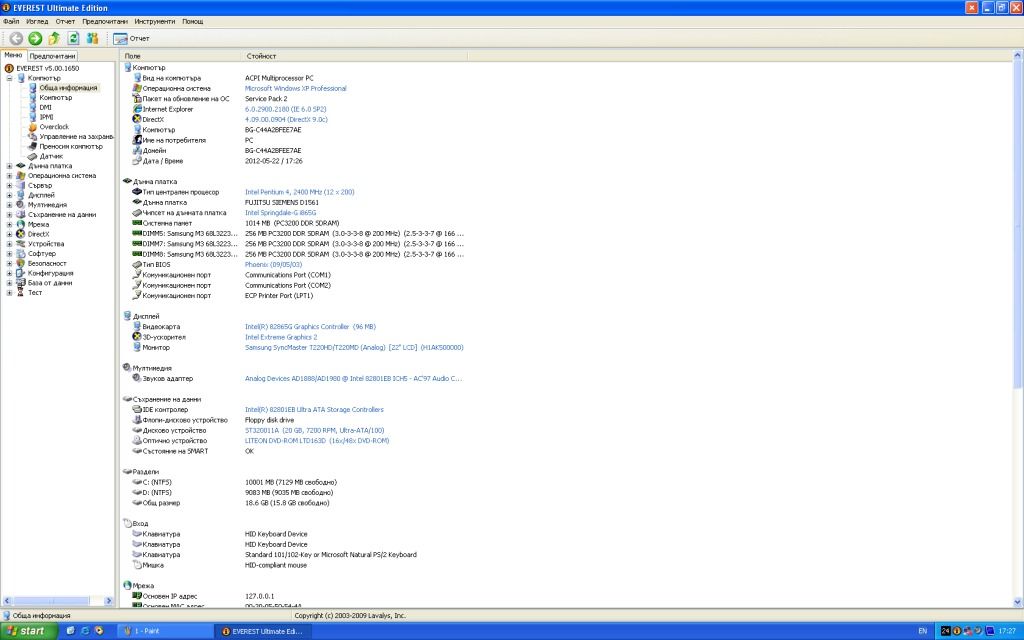Click the Софтуер tree icon
Screen dimensions: 1024x640
pos(21,253)
